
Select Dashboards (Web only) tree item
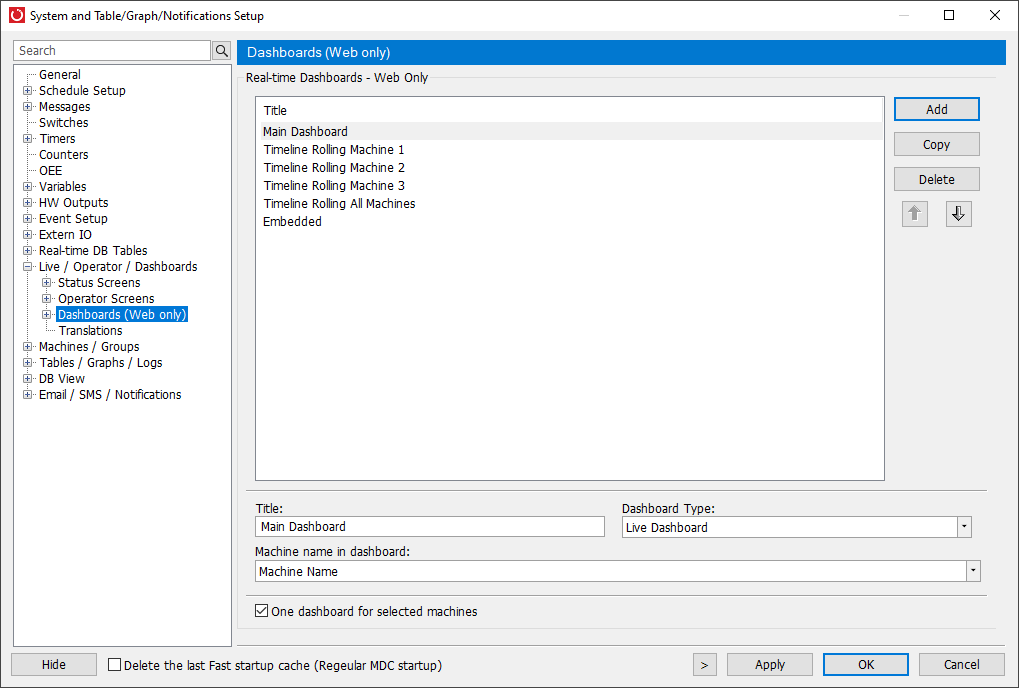click(122, 314)
